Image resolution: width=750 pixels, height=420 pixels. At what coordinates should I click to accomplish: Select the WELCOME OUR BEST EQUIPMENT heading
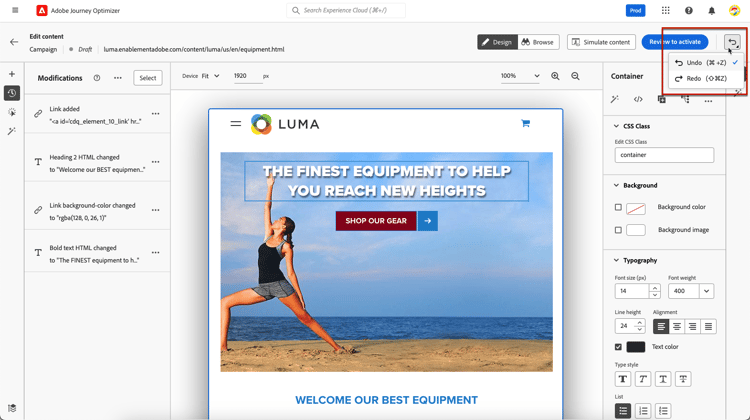point(386,400)
